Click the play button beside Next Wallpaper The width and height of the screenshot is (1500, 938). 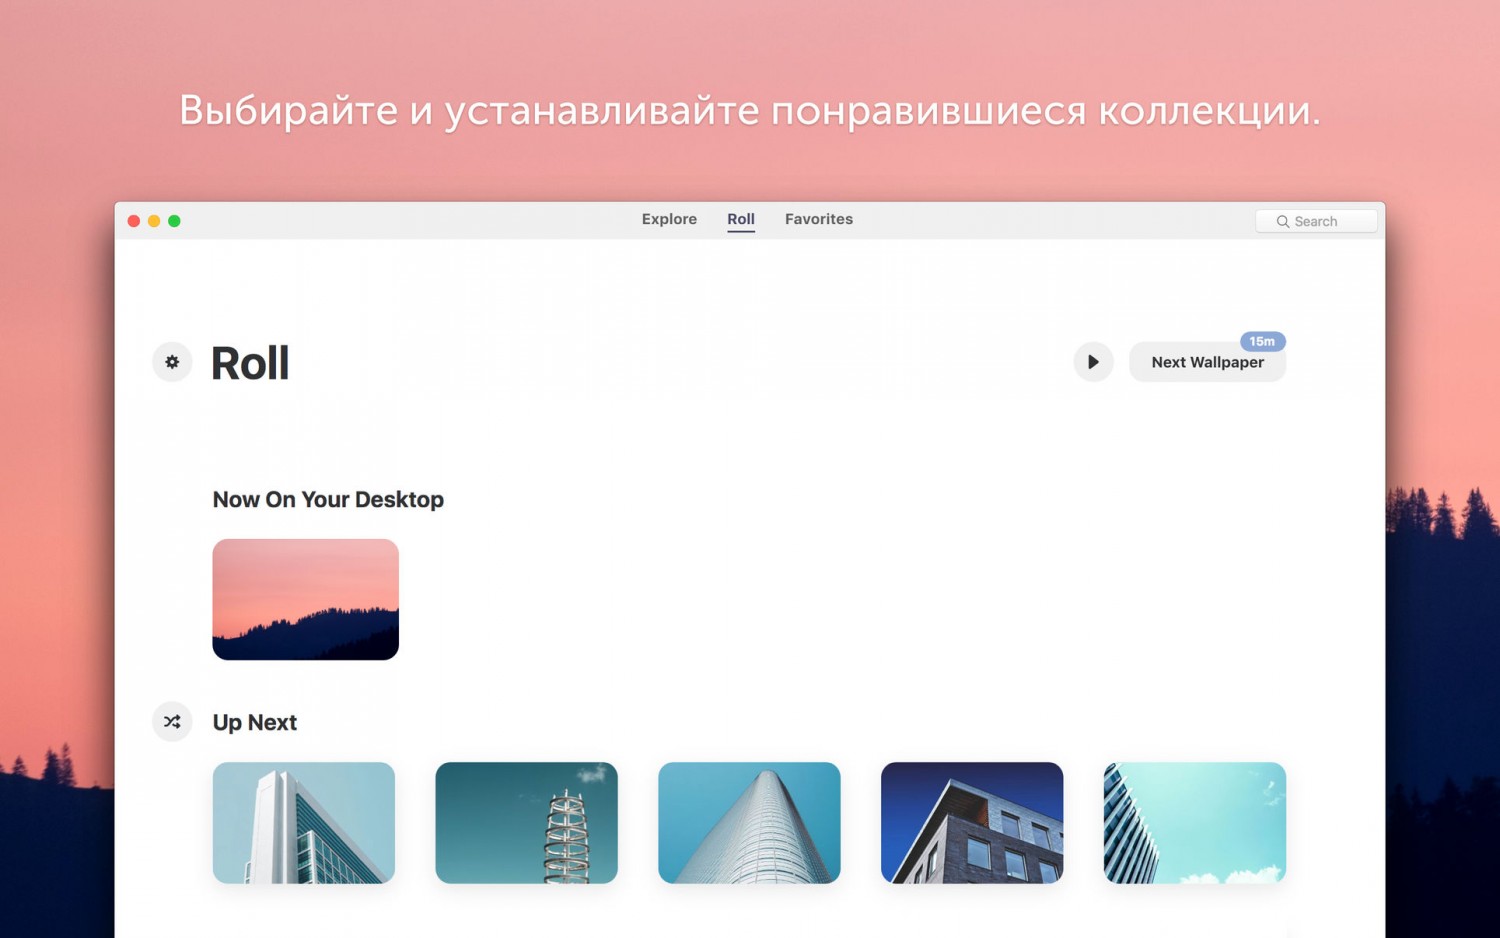[x=1093, y=362]
